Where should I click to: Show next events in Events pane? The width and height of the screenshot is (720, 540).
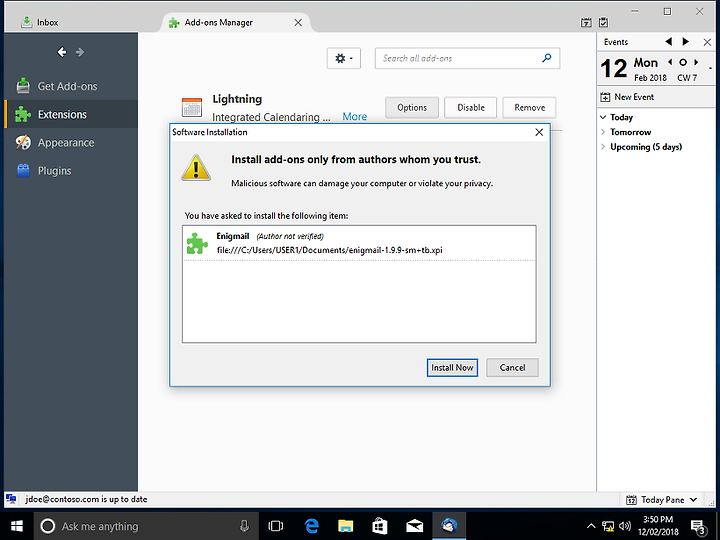pyautogui.click(x=686, y=42)
